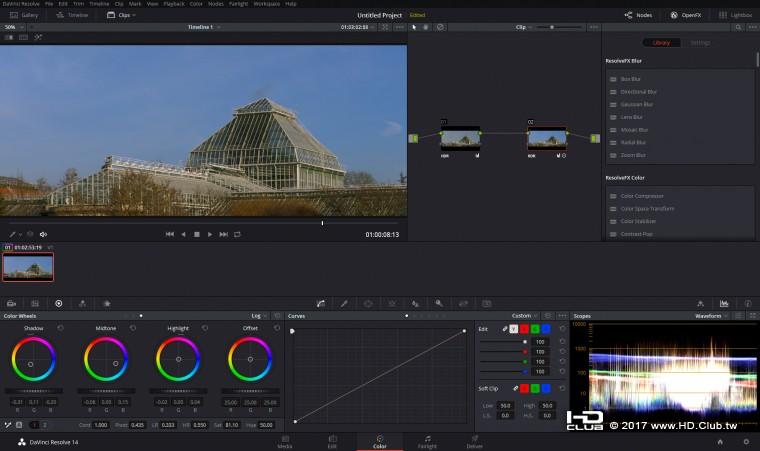Select the Qualifier eyedropper tool
760x451 pixels.
tap(344, 302)
